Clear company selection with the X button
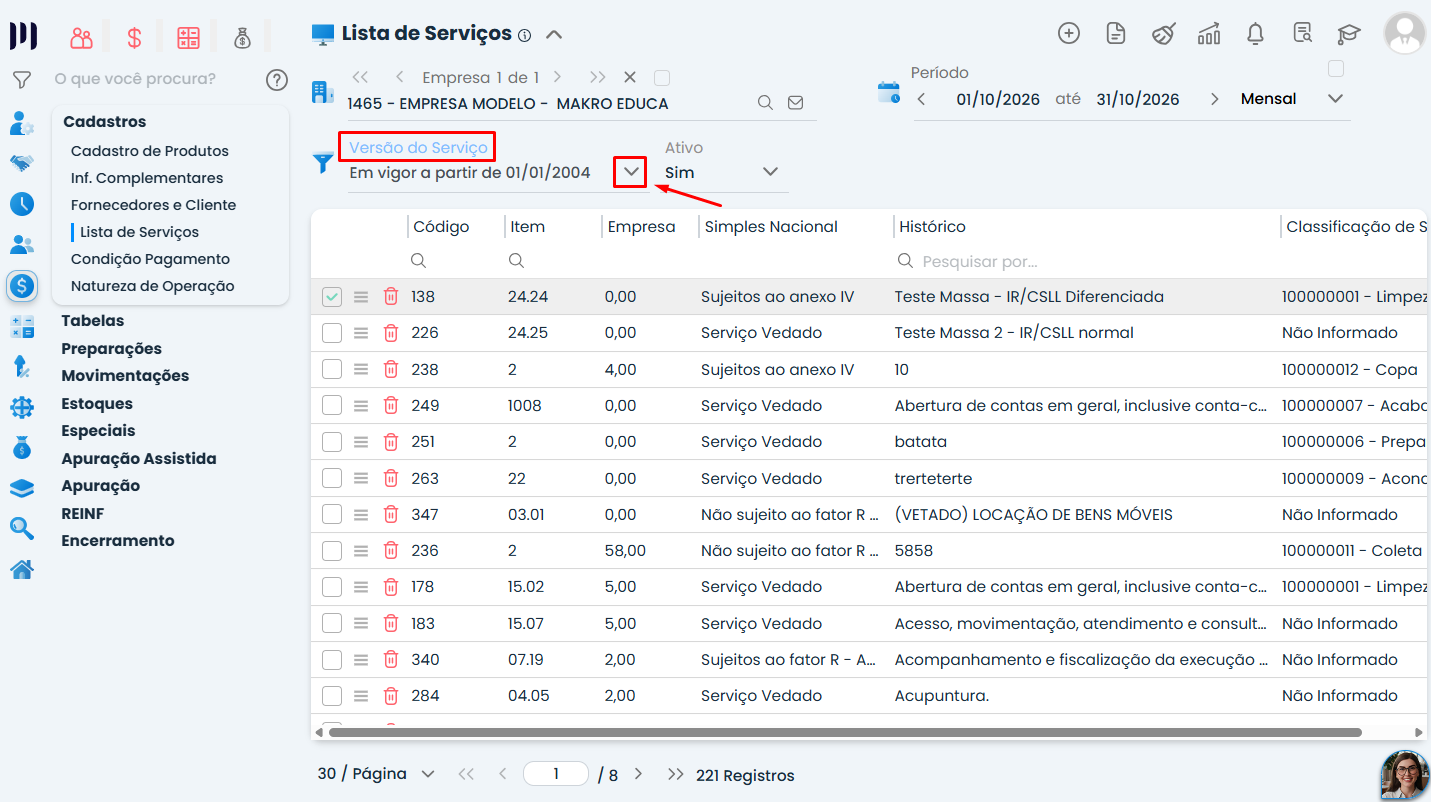The image size is (1431, 802). point(630,77)
